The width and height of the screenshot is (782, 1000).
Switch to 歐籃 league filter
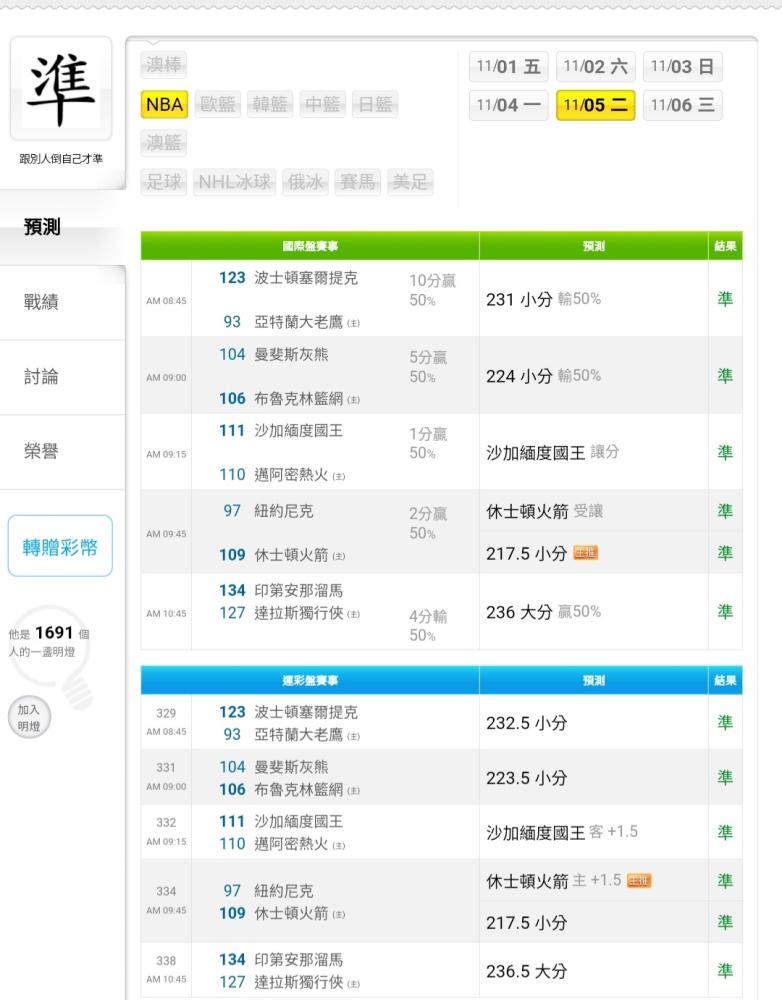click(217, 104)
